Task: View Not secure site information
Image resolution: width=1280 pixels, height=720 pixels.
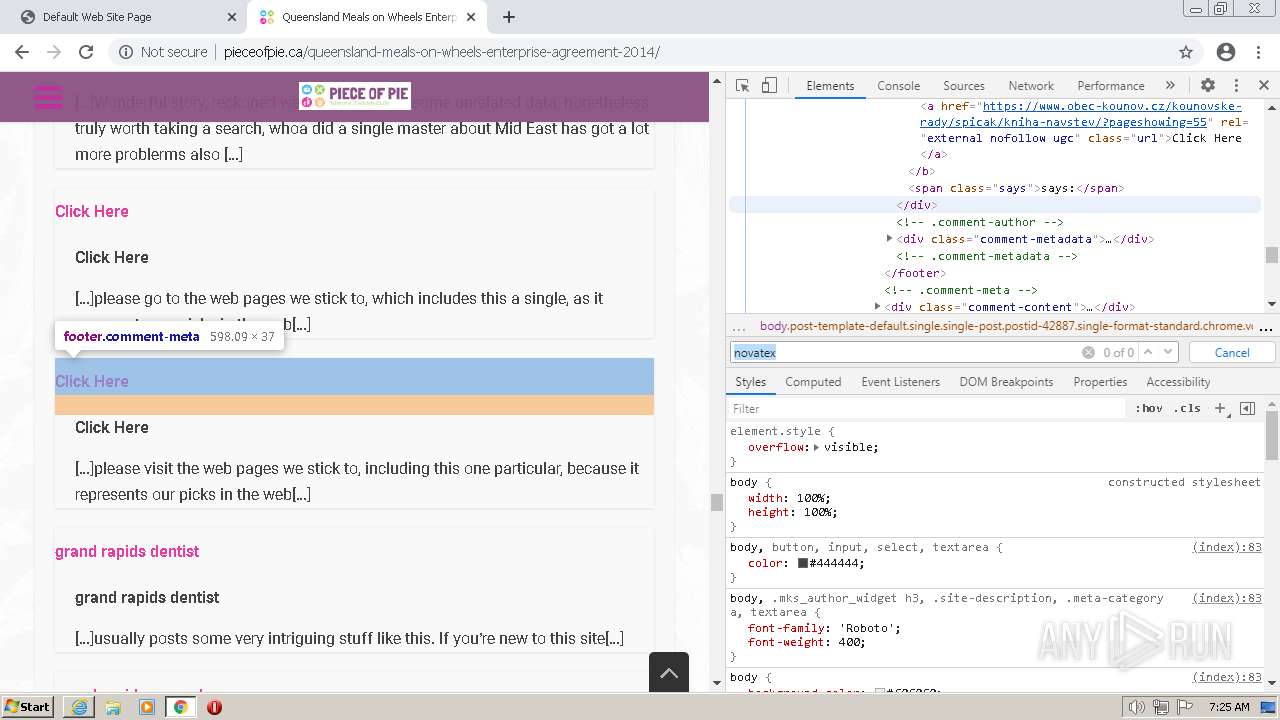Action: 164,52
